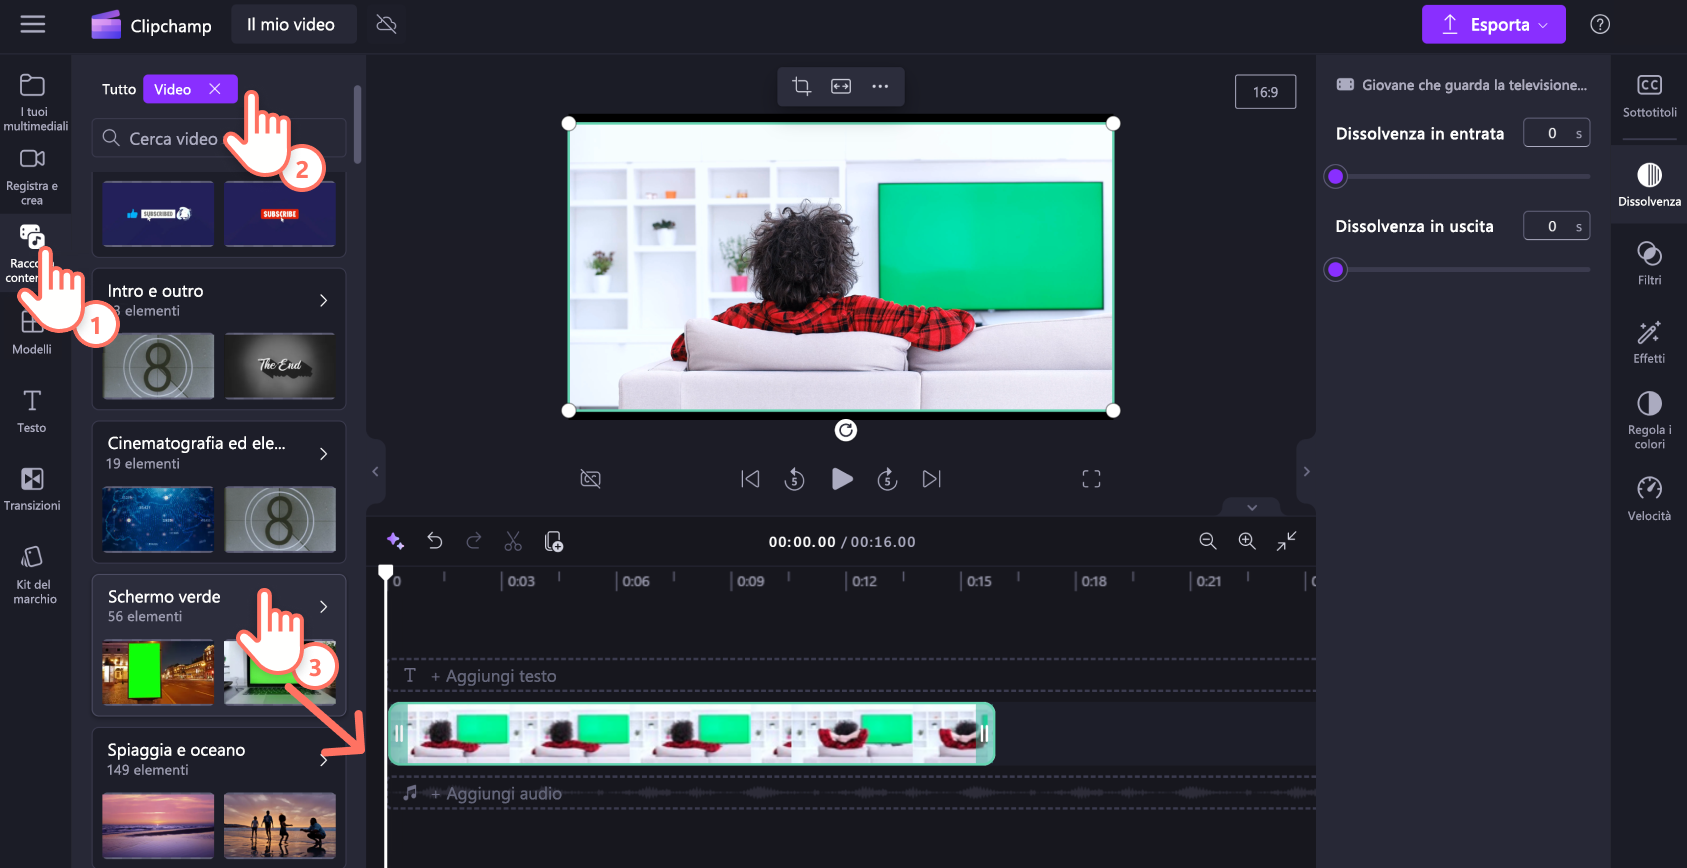
Task: Rewind five seconds
Action: point(795,479)
